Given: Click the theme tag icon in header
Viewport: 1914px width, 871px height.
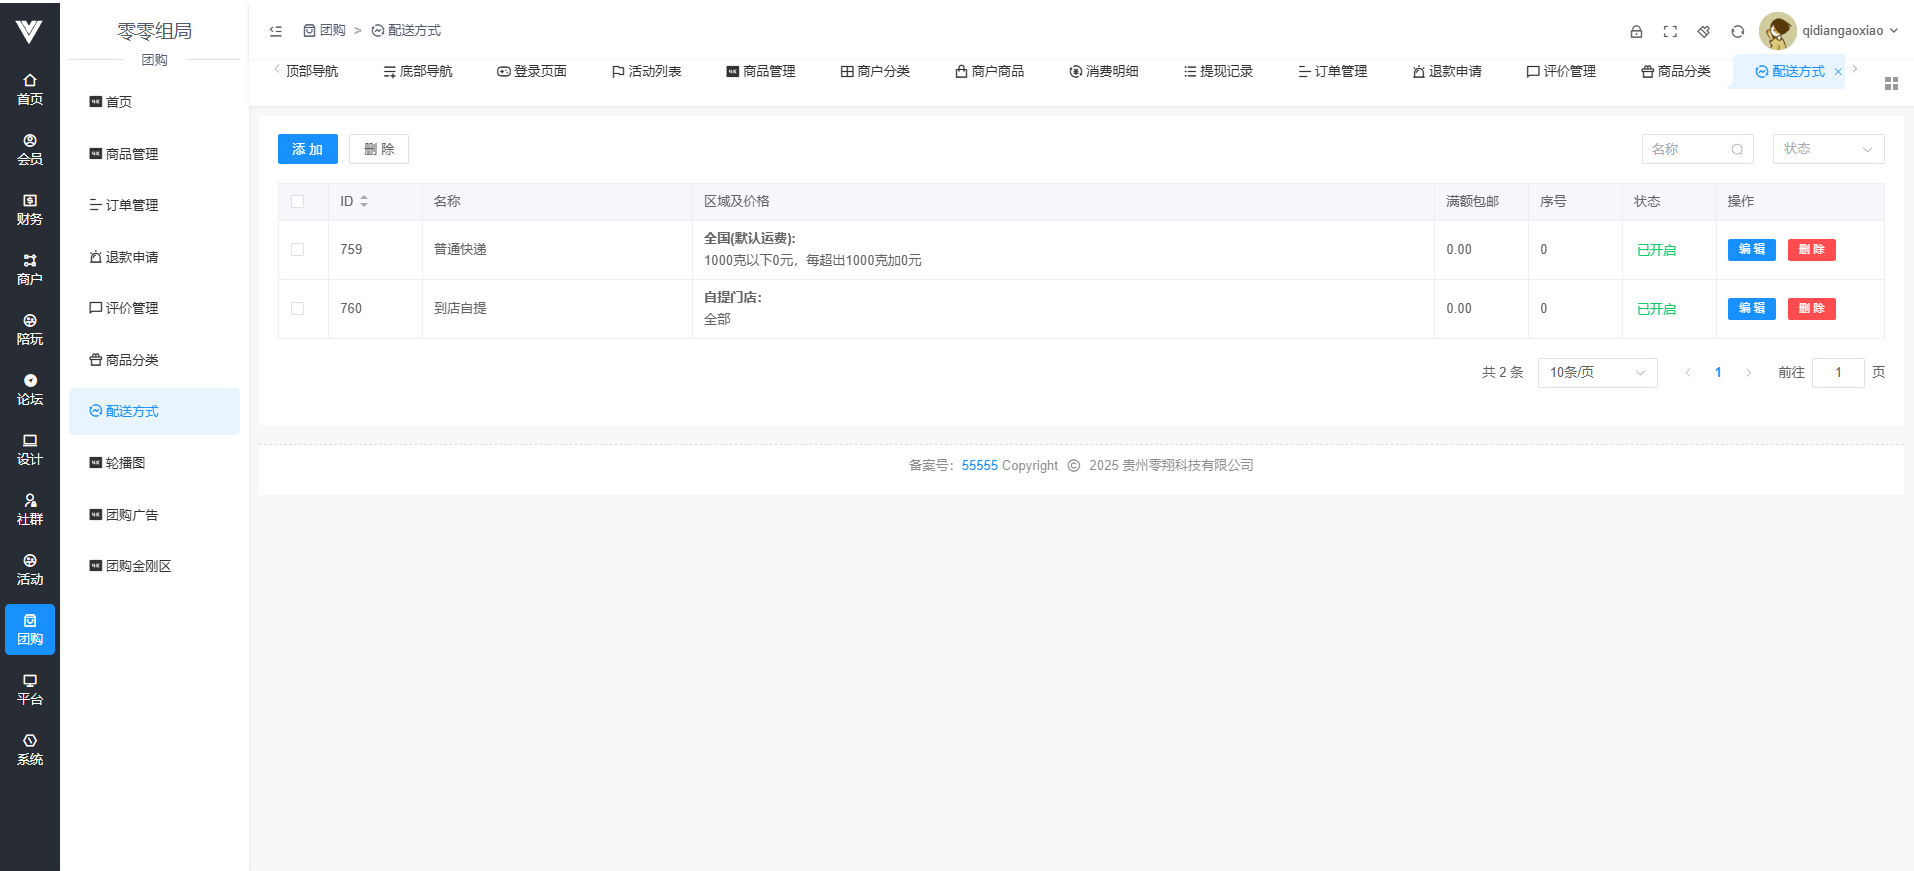Looking at the screenshot, I should (x=1704, y=31).
